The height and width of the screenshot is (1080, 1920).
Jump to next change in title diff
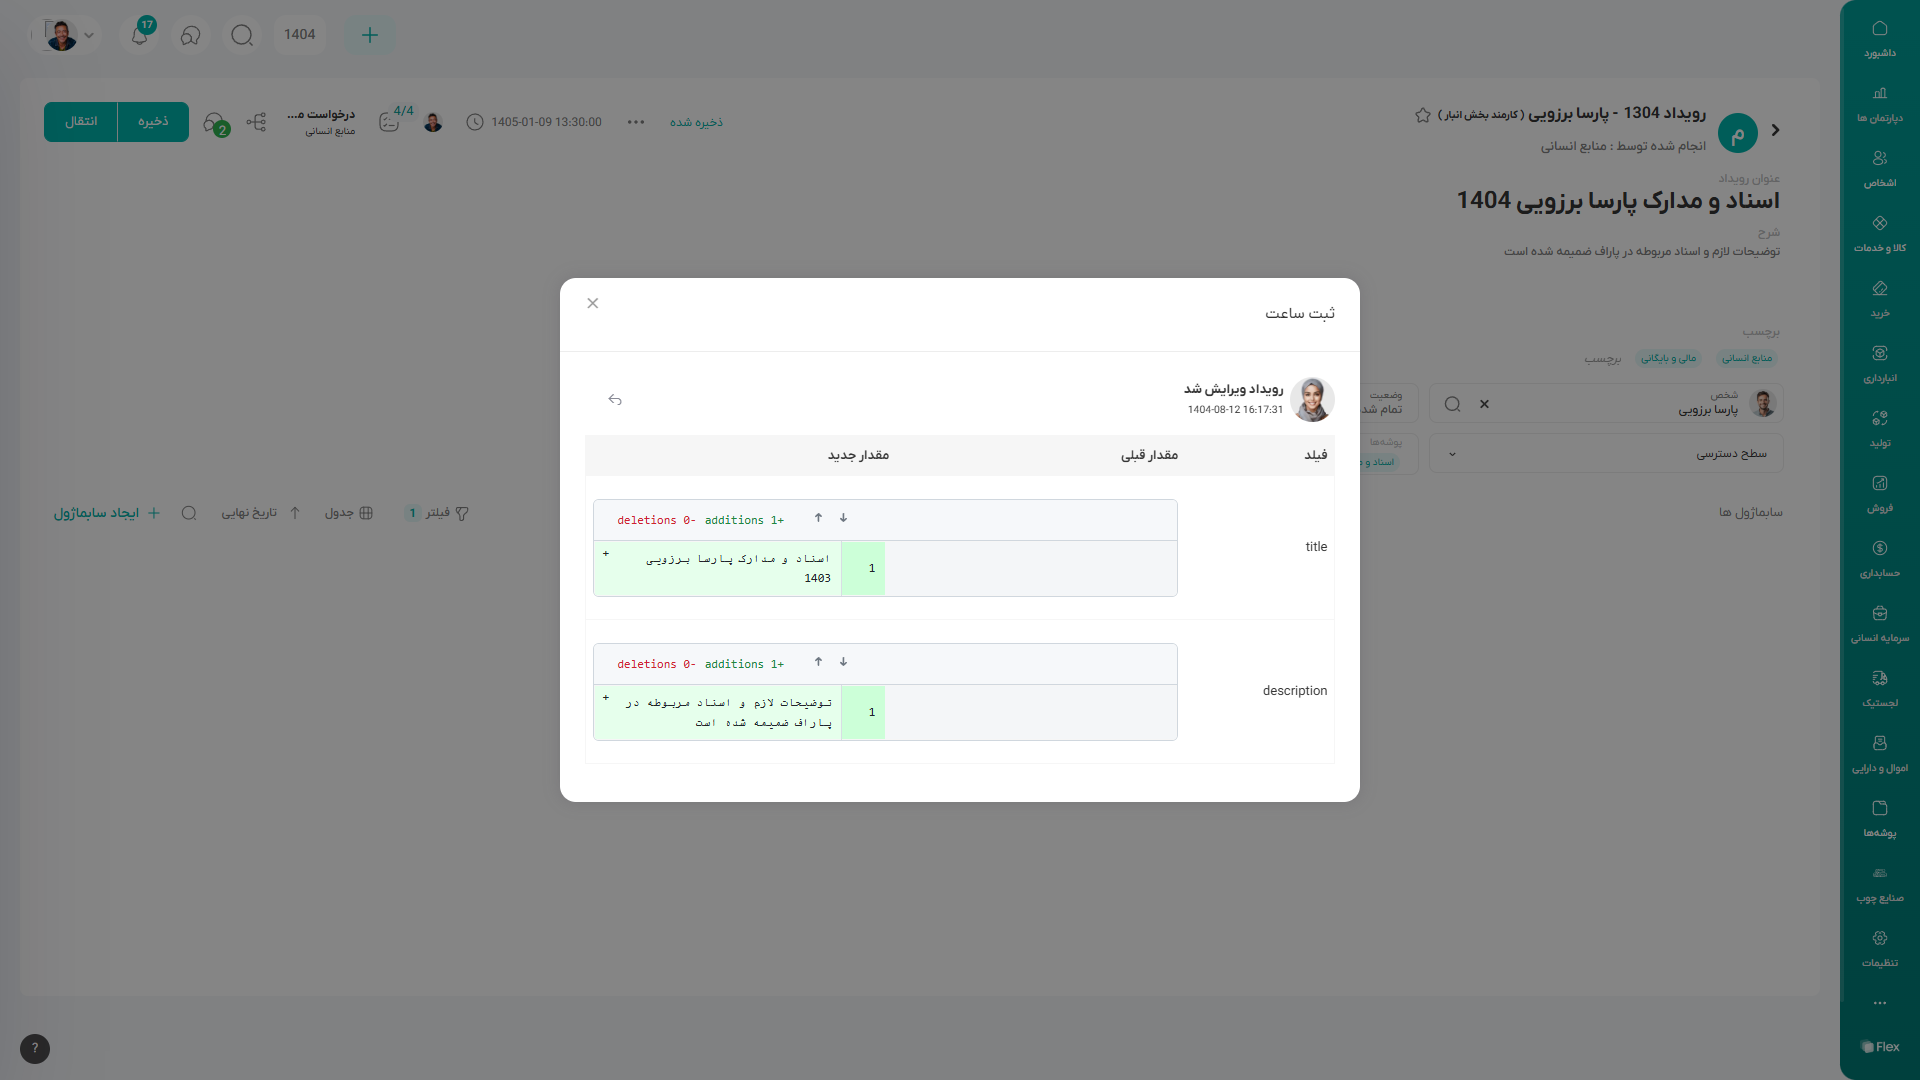point(843,518)
